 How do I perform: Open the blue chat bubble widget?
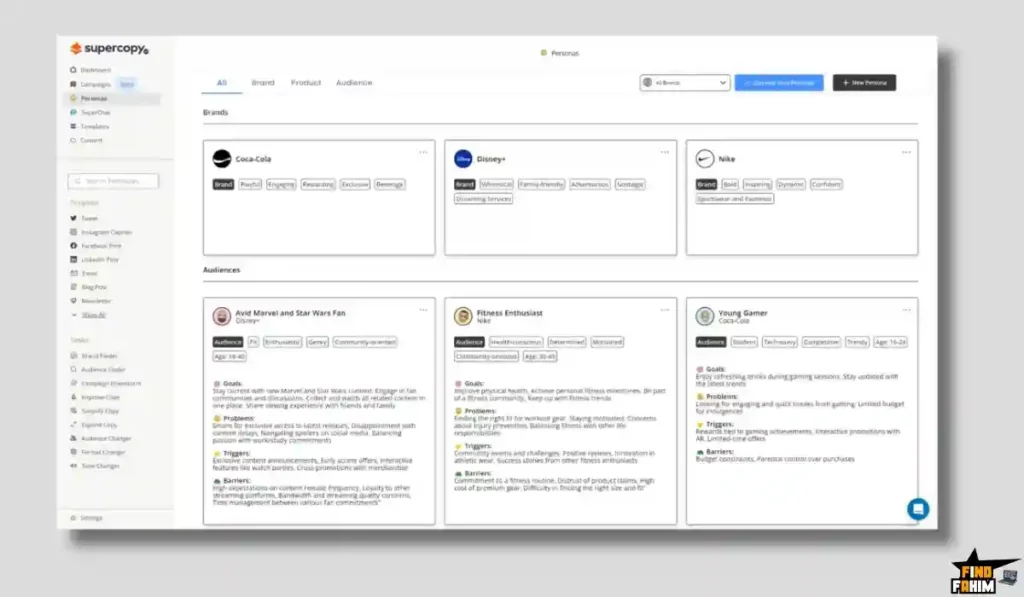pos(918,508)
